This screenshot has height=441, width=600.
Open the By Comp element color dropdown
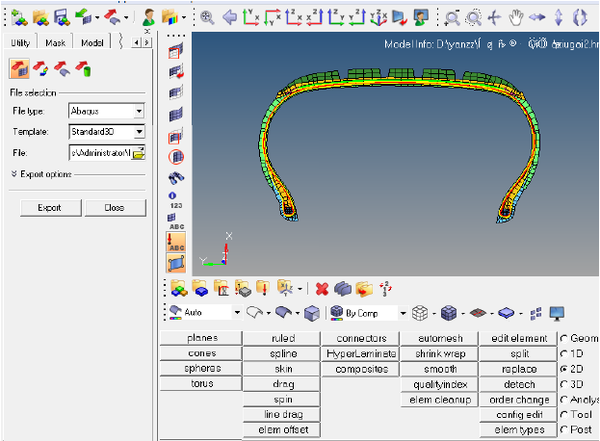click(403, 314)
